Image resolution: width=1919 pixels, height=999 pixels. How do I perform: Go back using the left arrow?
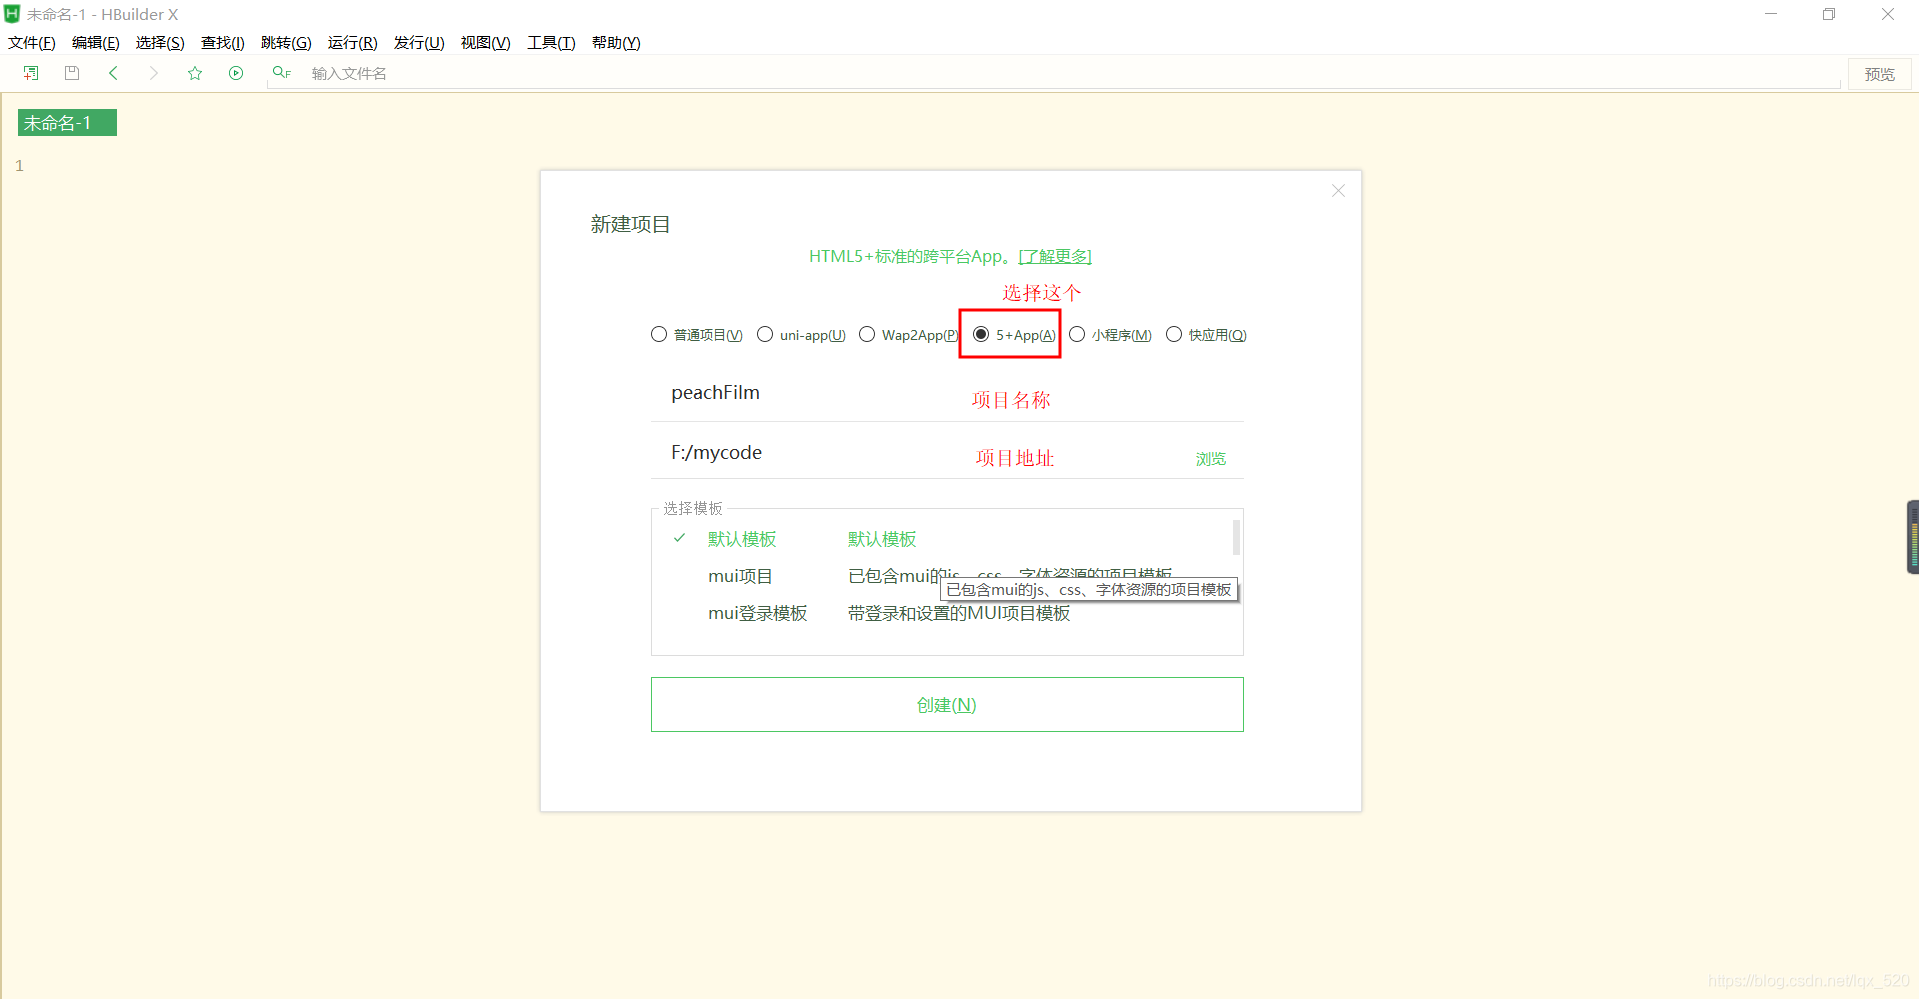tap(113, 73)
